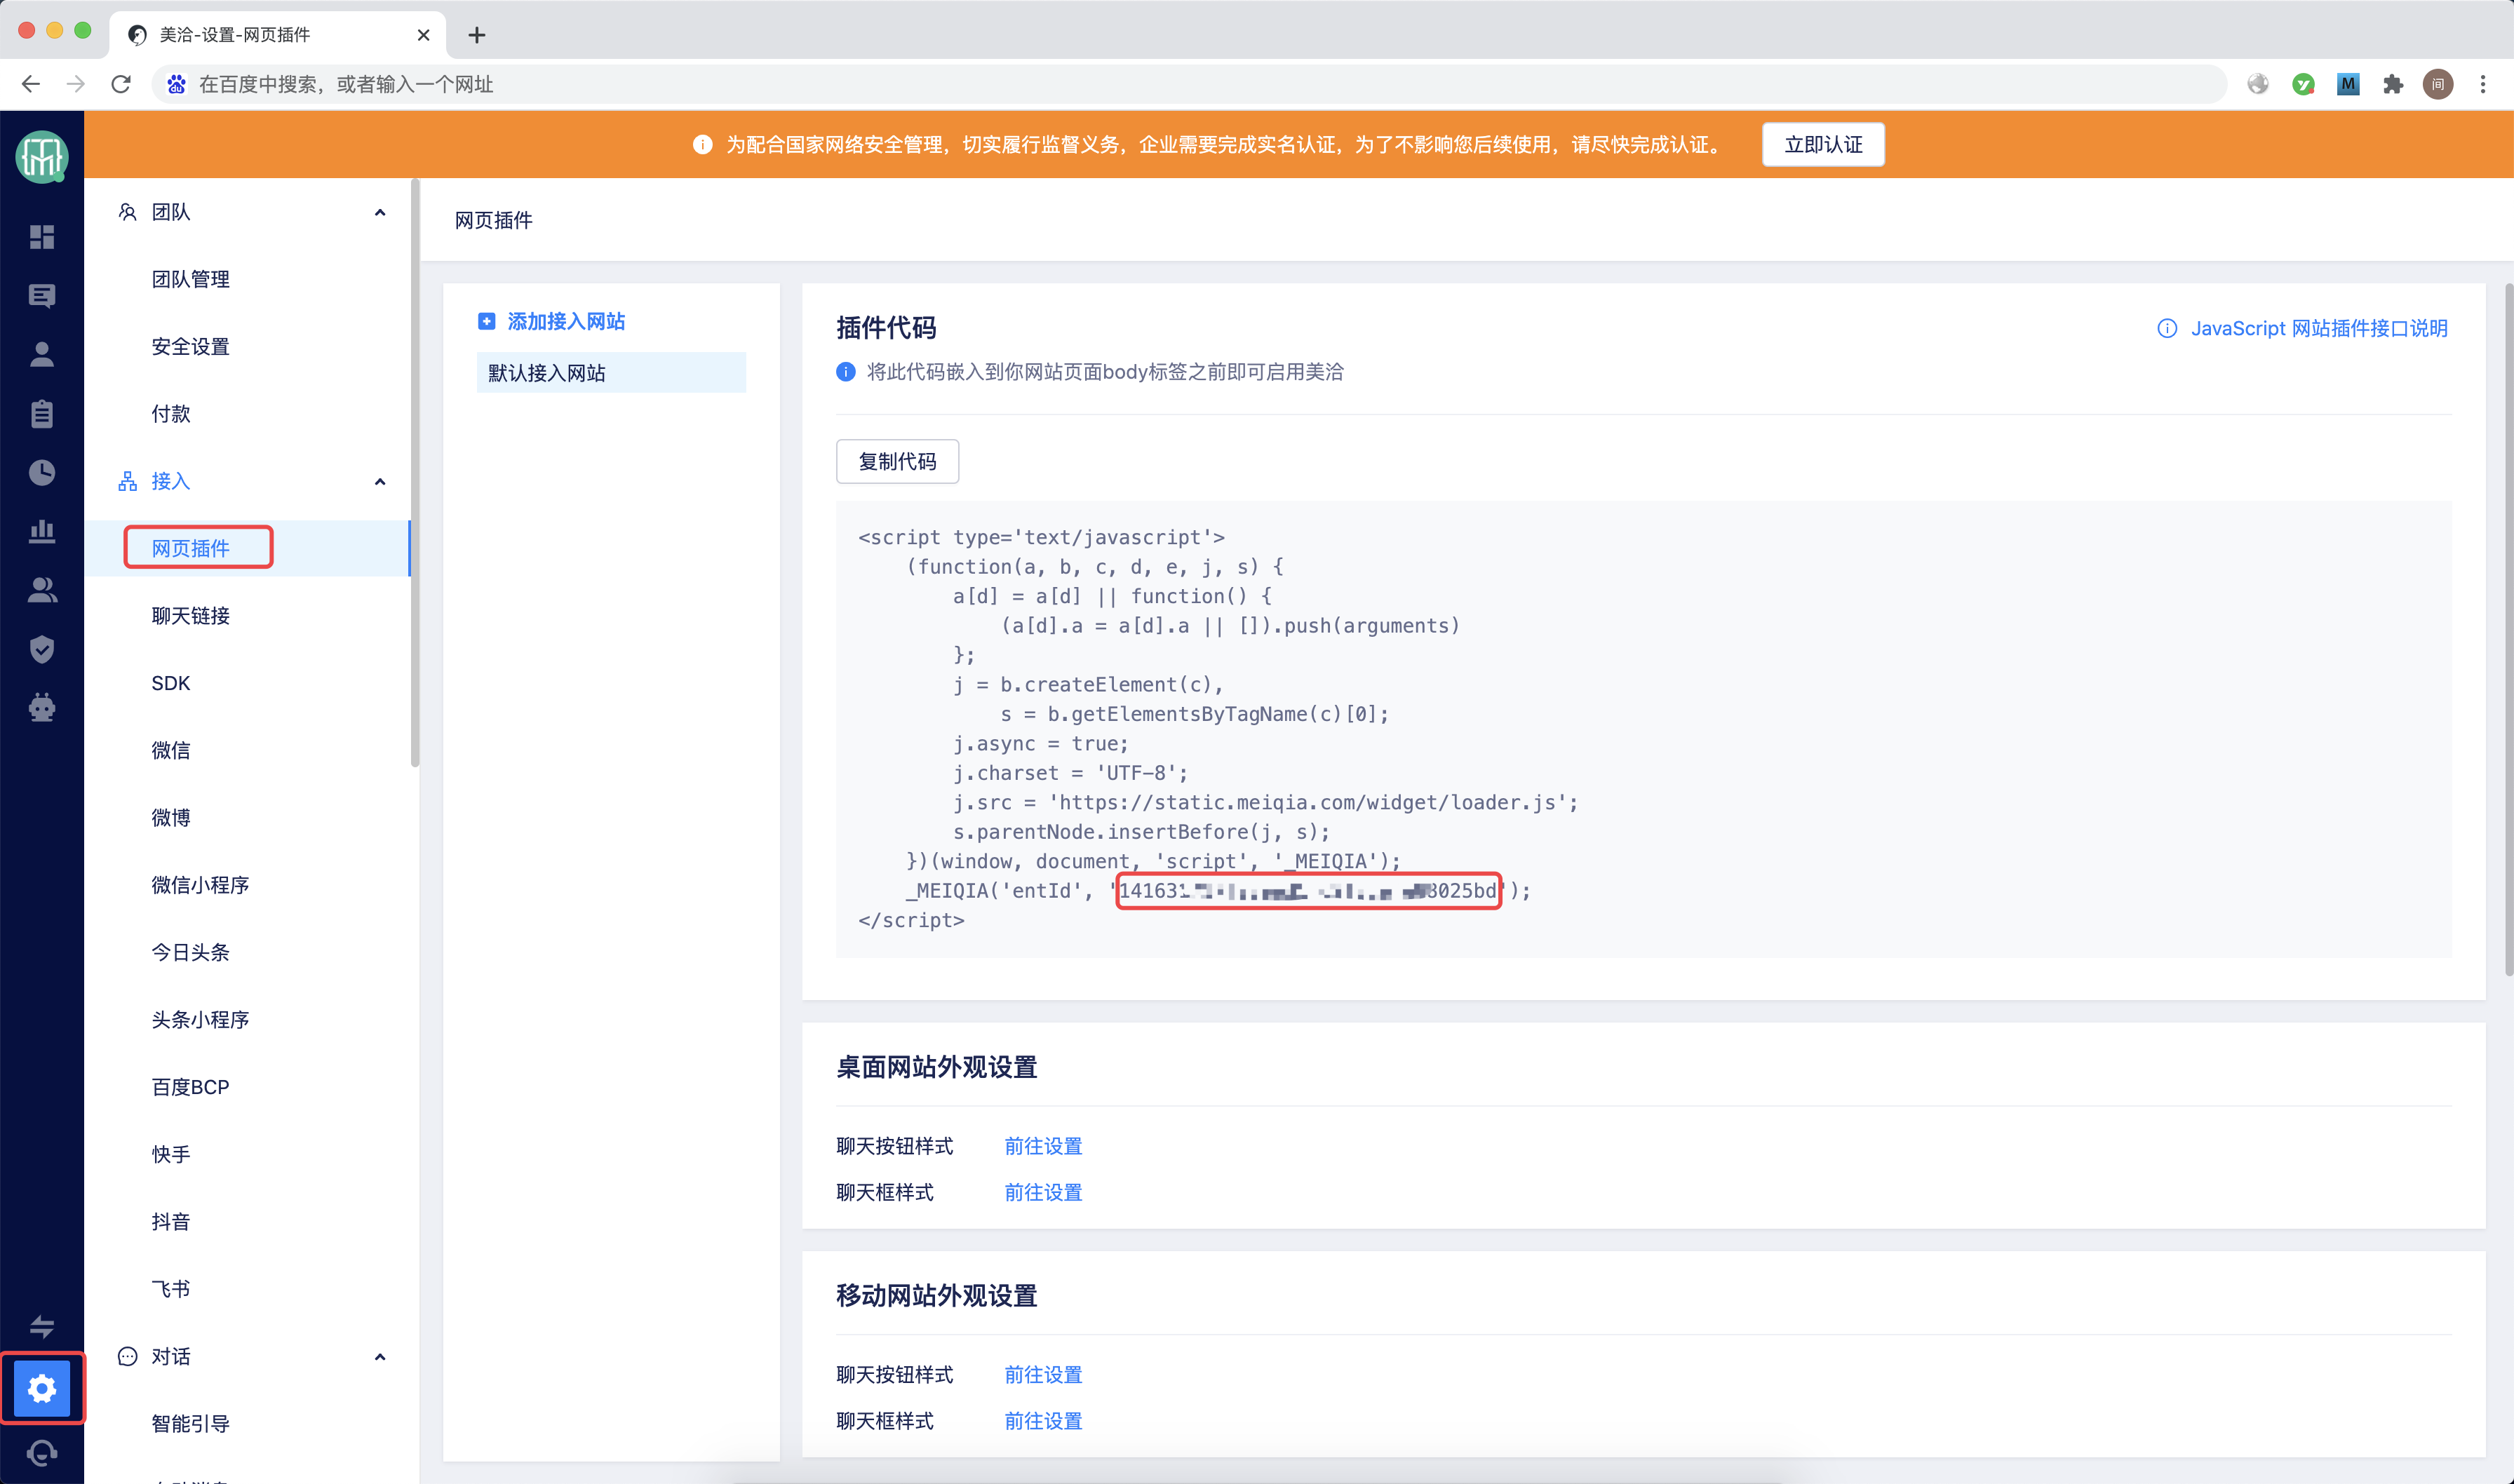Viewport: 2514px width, 1484px height.
Task: Open the team members group icon
Action: [x=42, y=590]
